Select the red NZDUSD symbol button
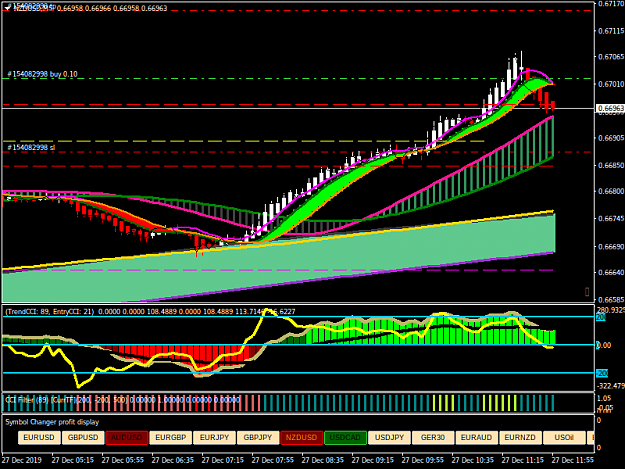 [302, 438]
